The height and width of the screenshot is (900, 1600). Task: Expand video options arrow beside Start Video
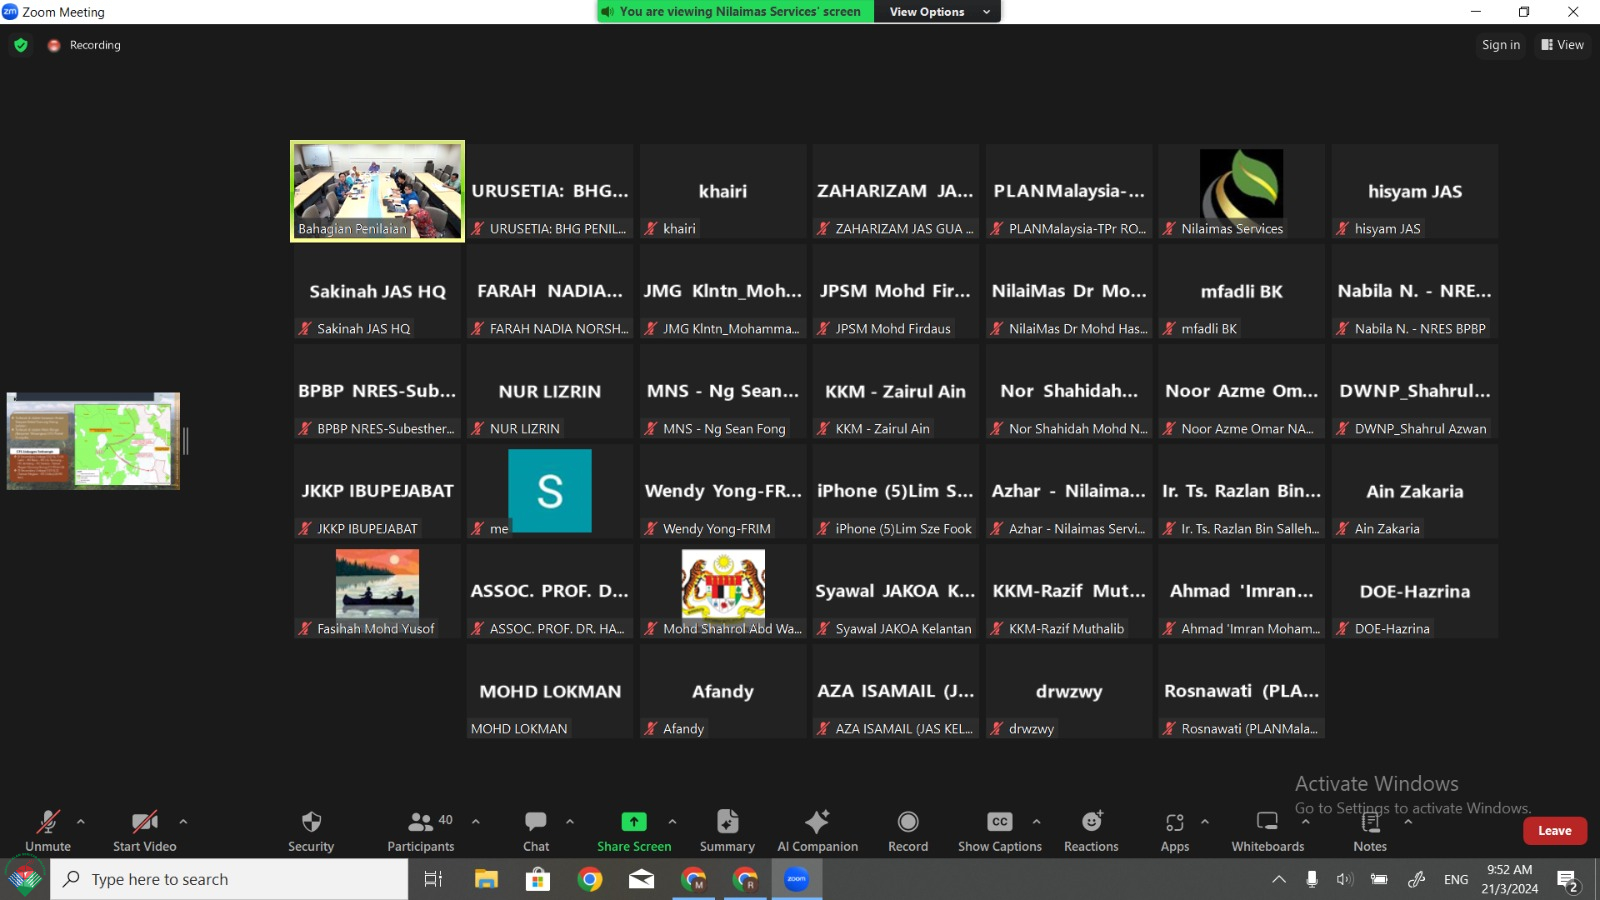tap(183, 822)
